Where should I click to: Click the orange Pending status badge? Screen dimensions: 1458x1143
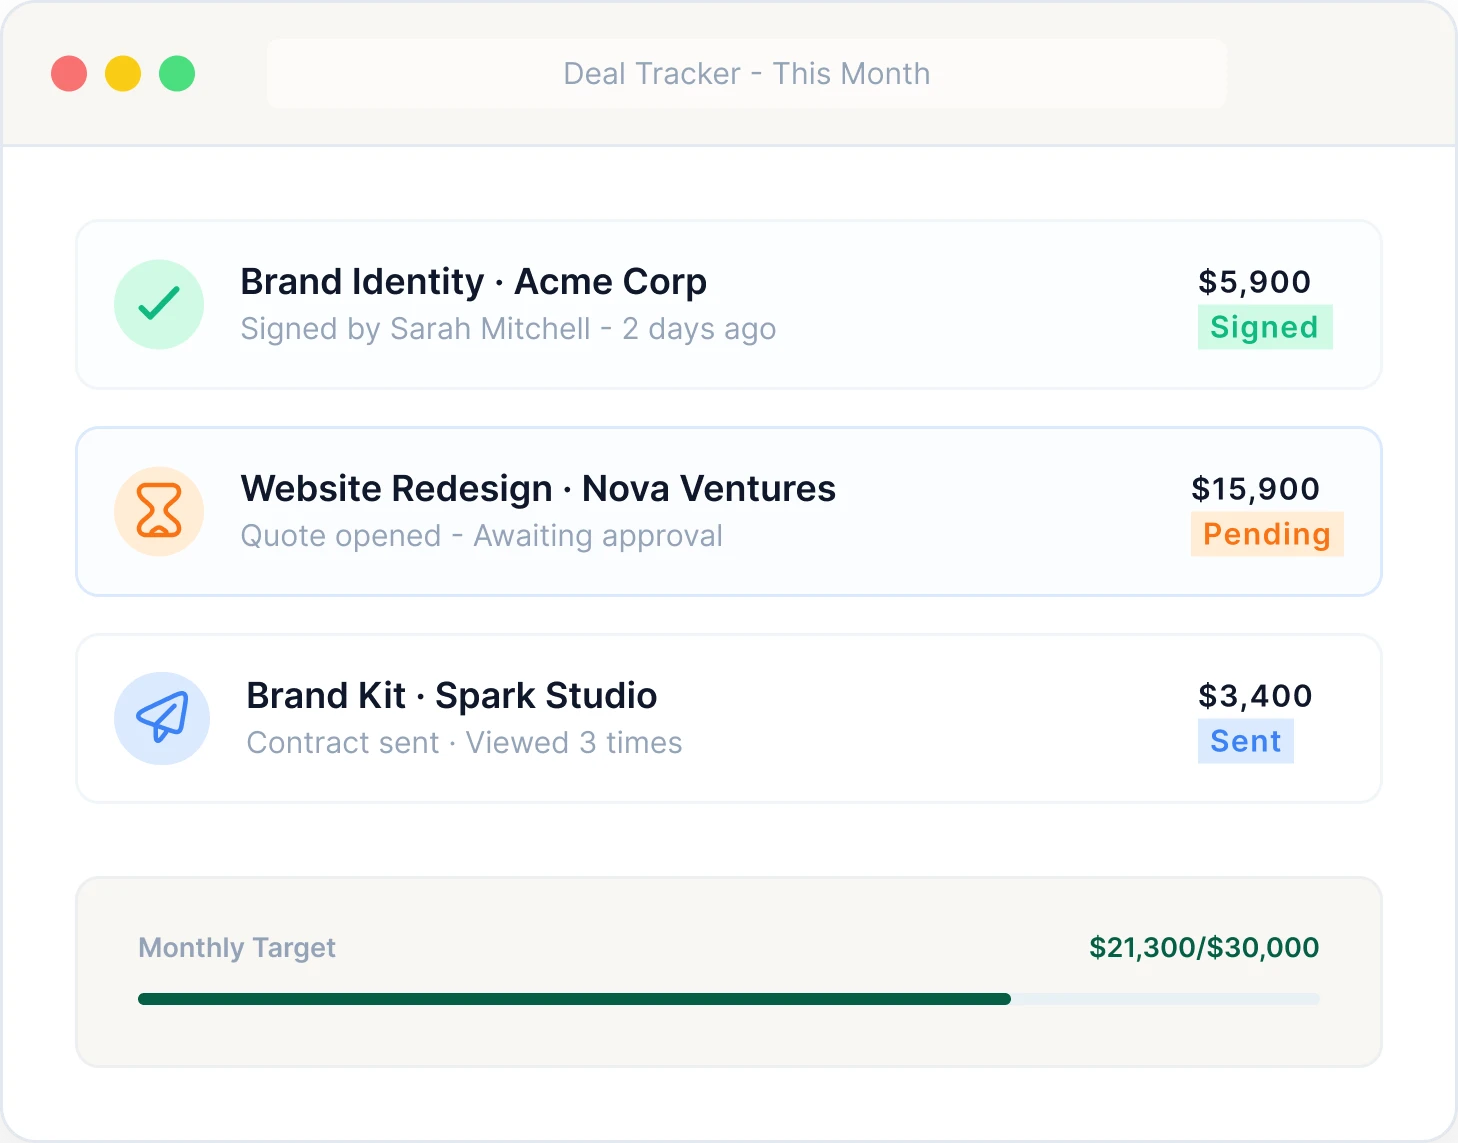click(x=1267, y=534)
